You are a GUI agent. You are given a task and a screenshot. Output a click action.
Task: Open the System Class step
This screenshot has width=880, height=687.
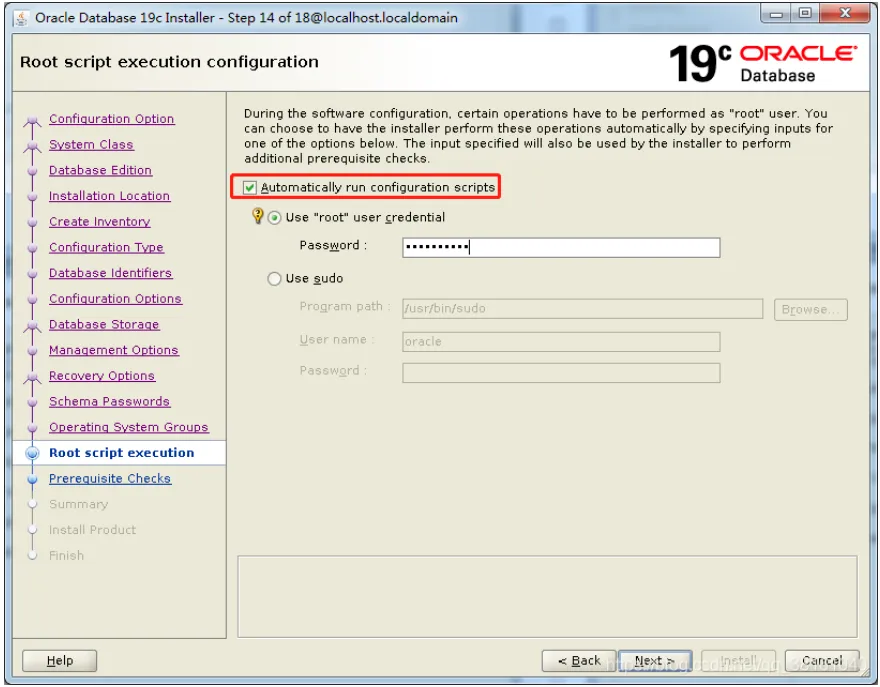click(x=91, y=145)
